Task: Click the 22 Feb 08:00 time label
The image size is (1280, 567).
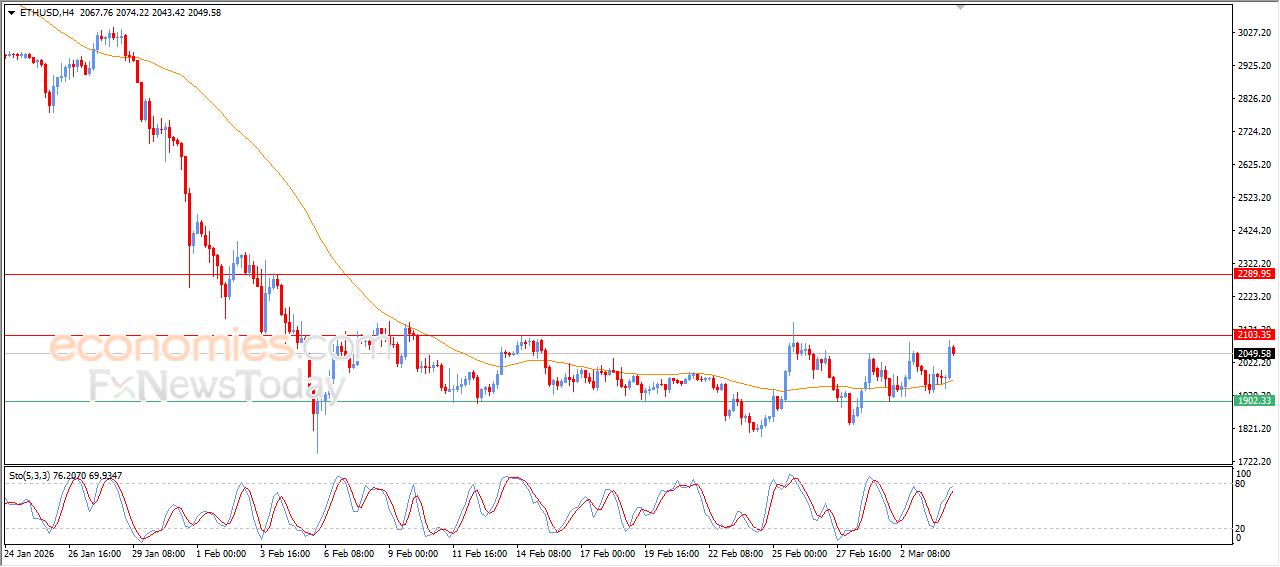Action: click(x=735, y=552)
